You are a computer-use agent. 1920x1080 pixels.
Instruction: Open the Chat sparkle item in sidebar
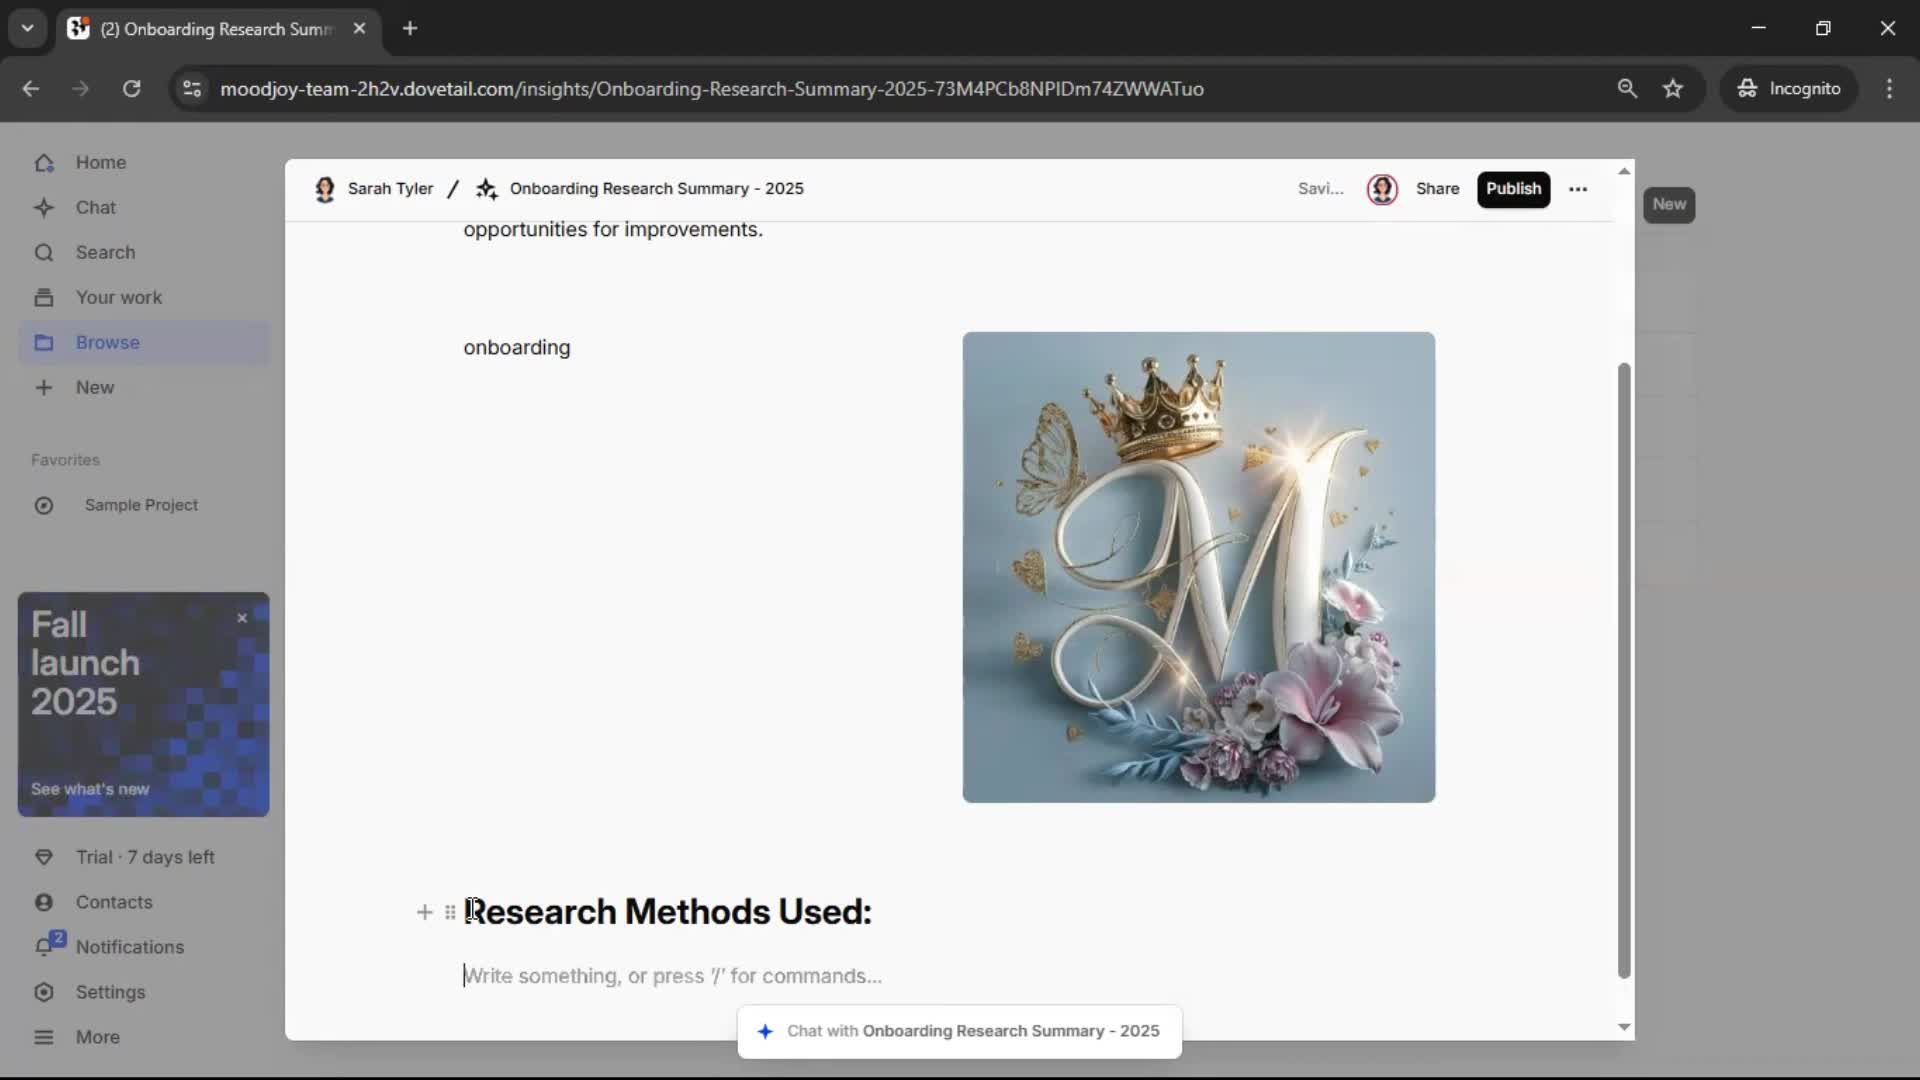(95, 207)
